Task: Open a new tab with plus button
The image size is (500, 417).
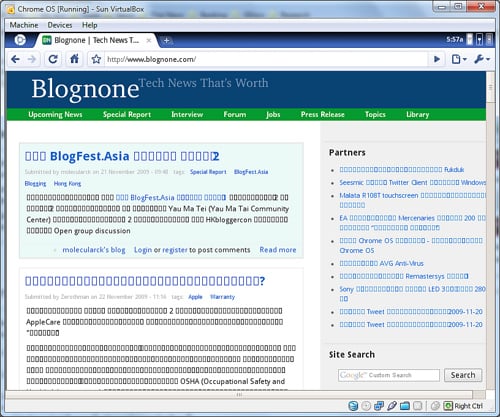Action: (x=166, y=41)
